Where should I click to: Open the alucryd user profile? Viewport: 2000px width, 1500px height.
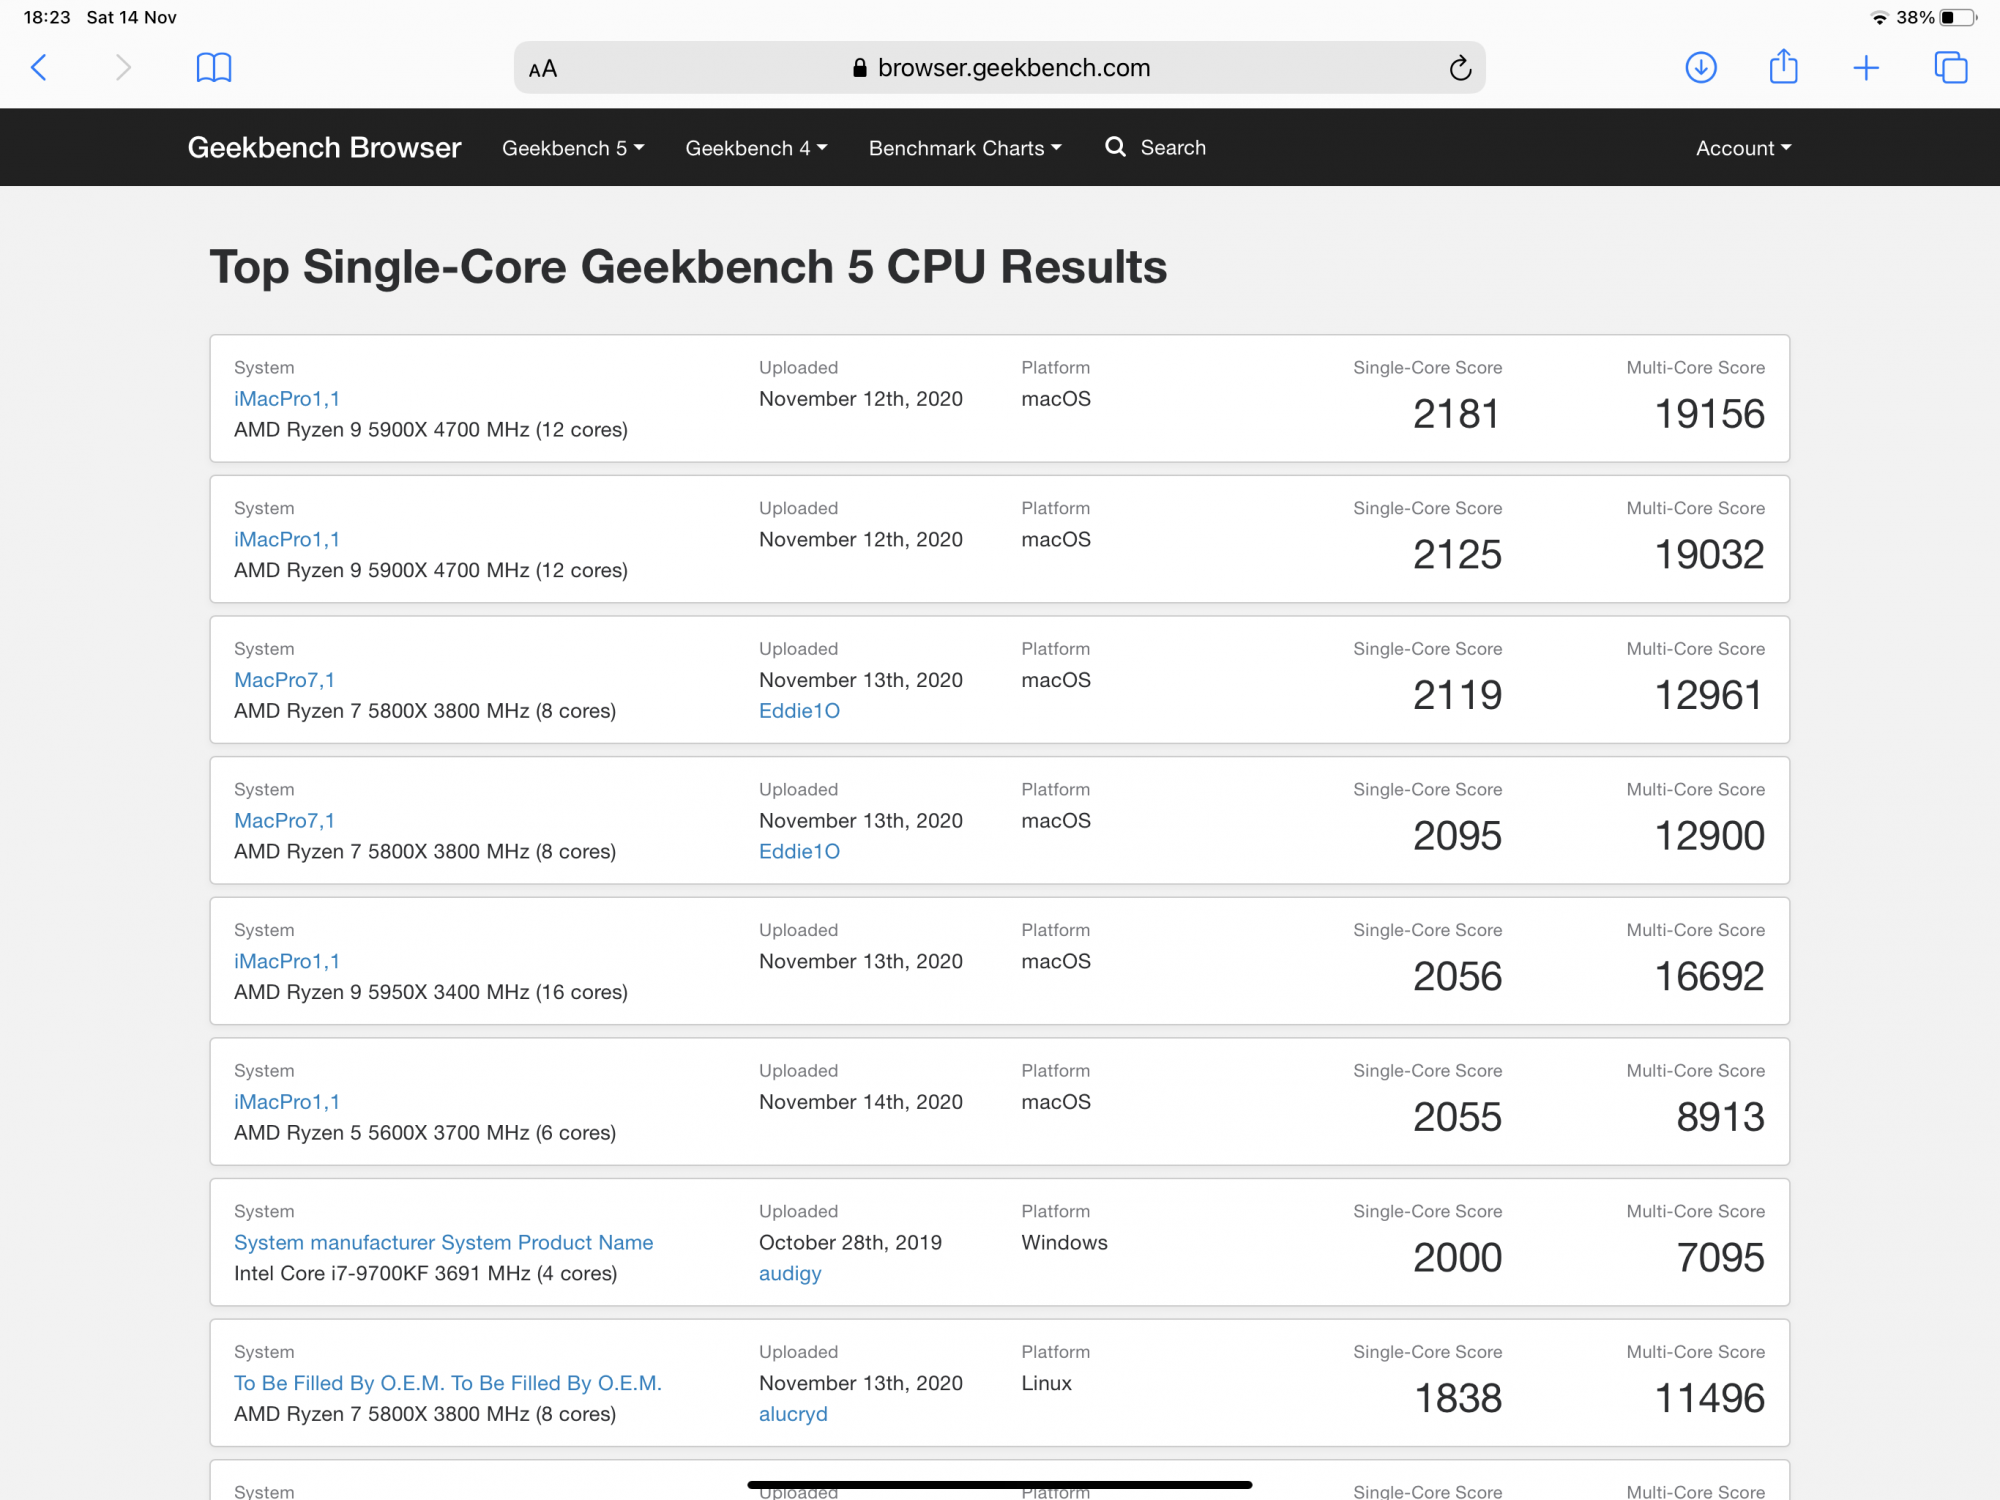[793, 1414]
